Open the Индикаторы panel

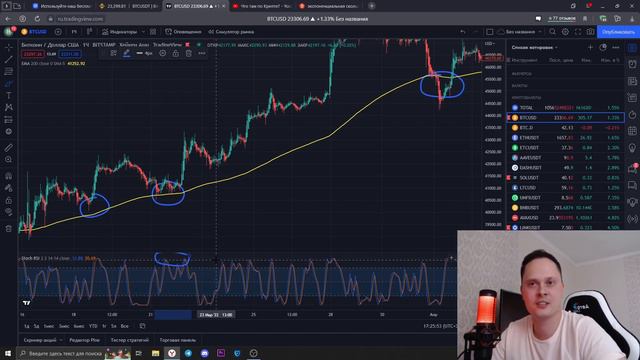(120, 32)
